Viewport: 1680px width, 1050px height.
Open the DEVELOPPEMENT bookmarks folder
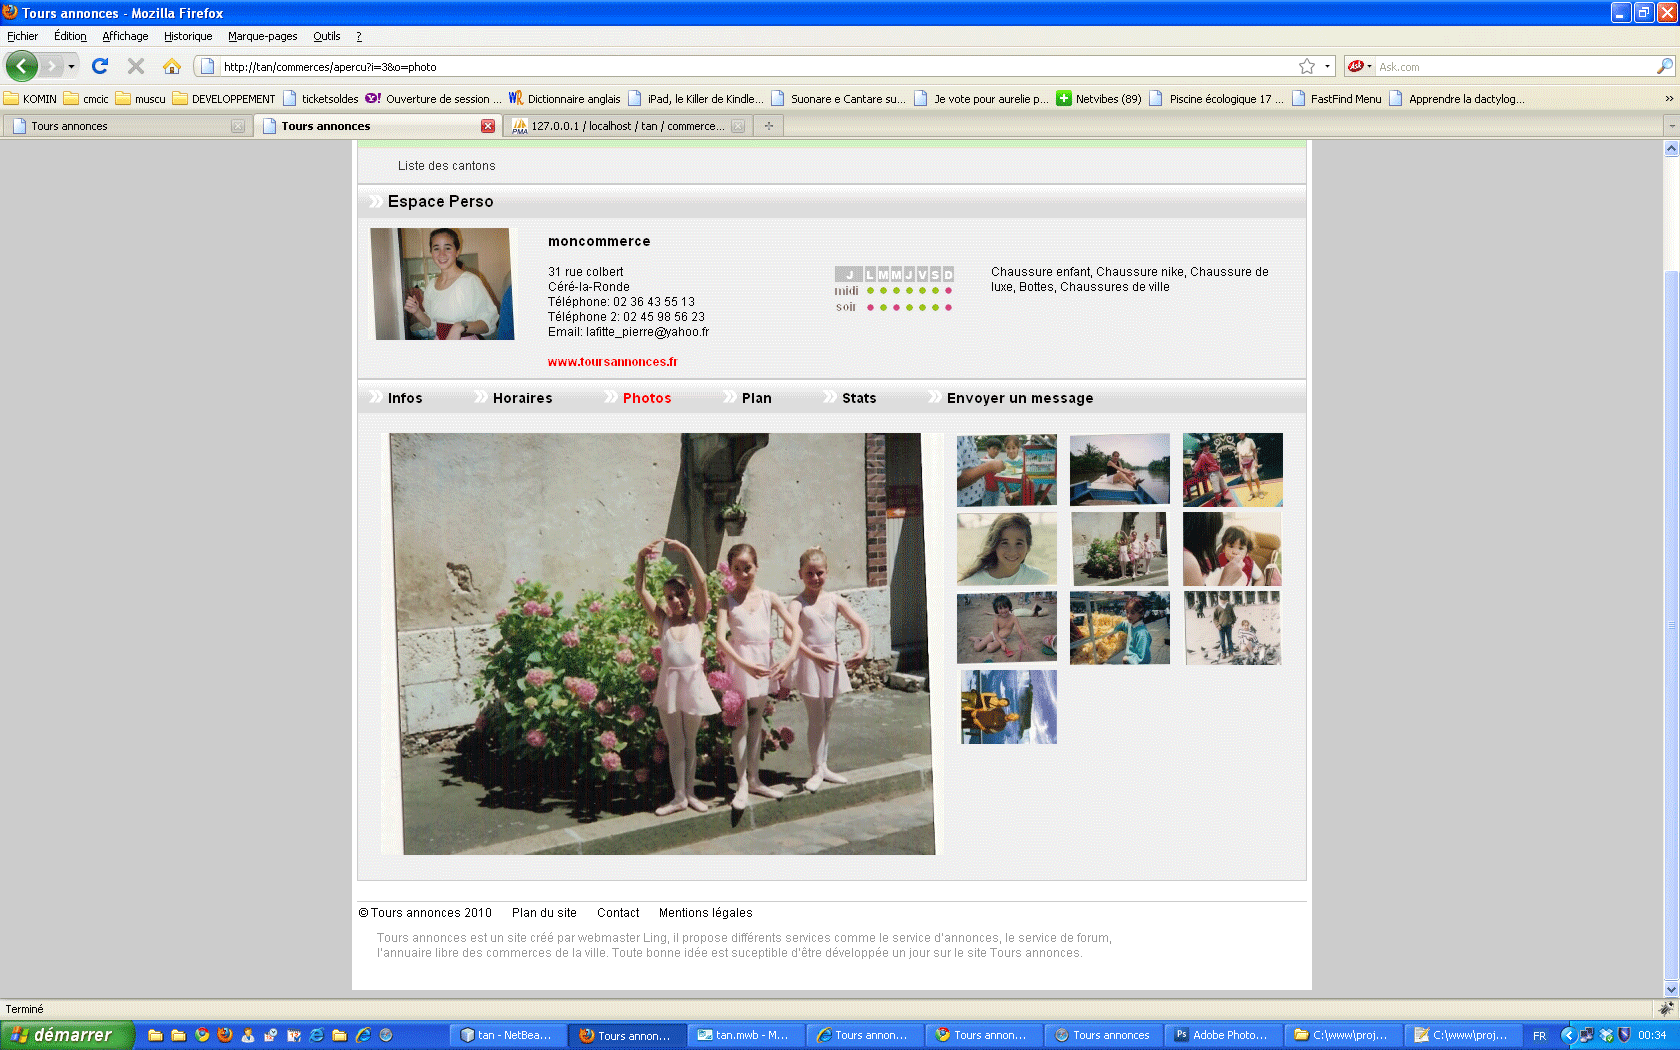[x=223, y=99]
